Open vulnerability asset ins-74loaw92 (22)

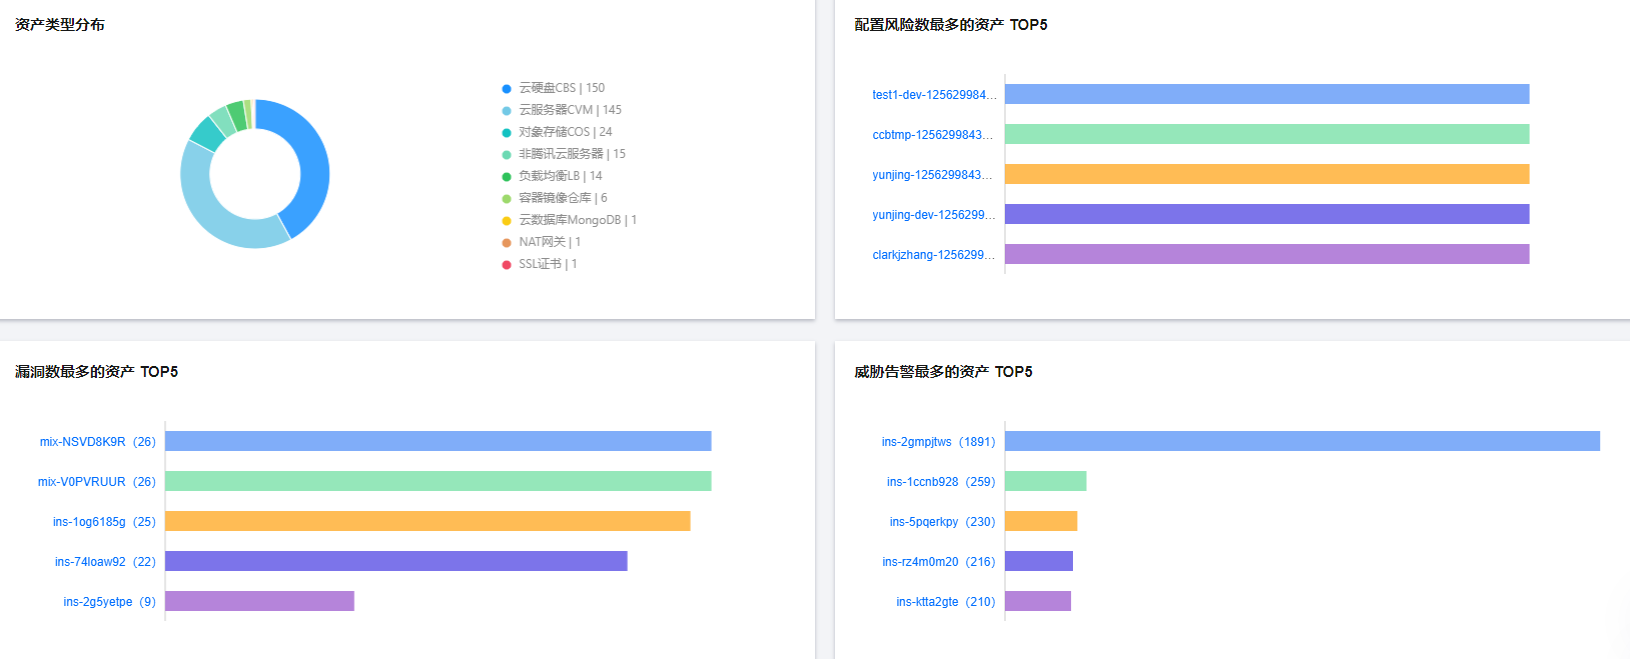[x=106, y=562]
